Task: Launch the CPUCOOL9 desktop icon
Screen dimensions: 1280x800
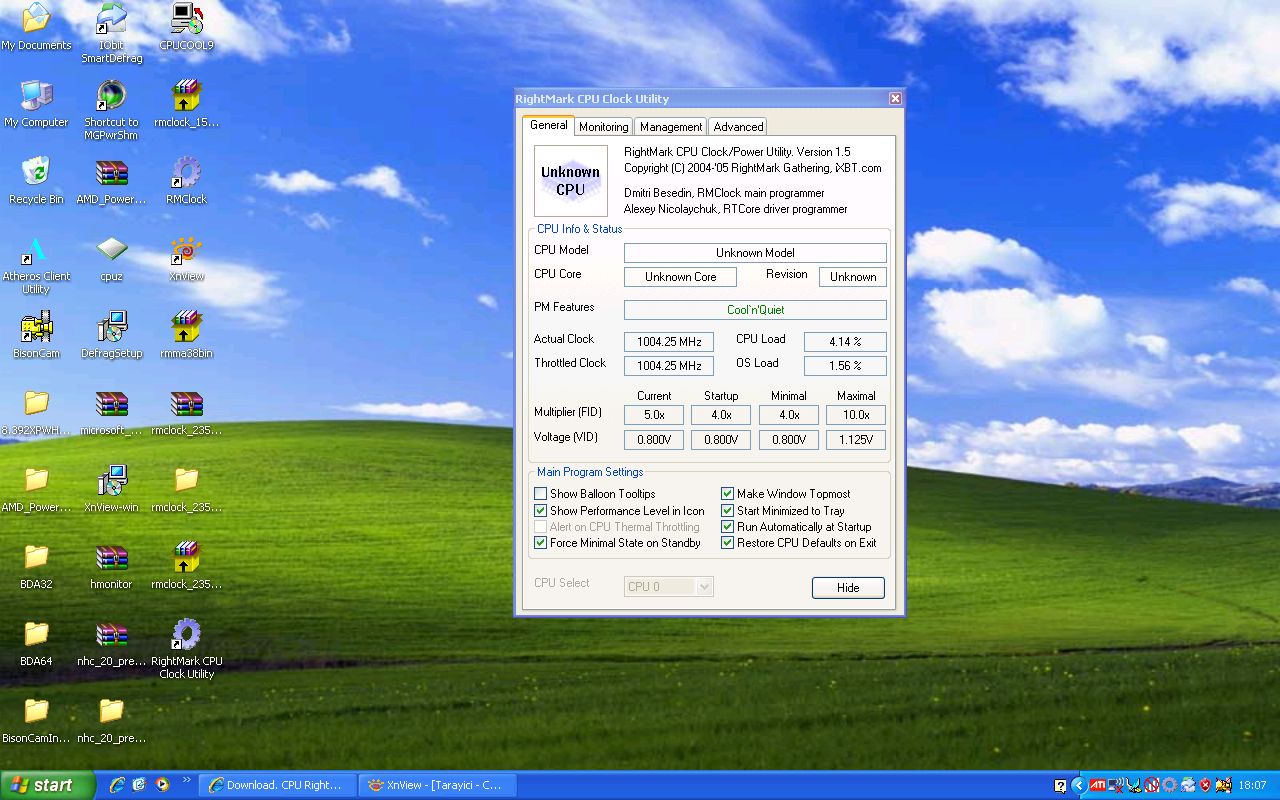Action: pyautogui.click(x=186, y=28)
